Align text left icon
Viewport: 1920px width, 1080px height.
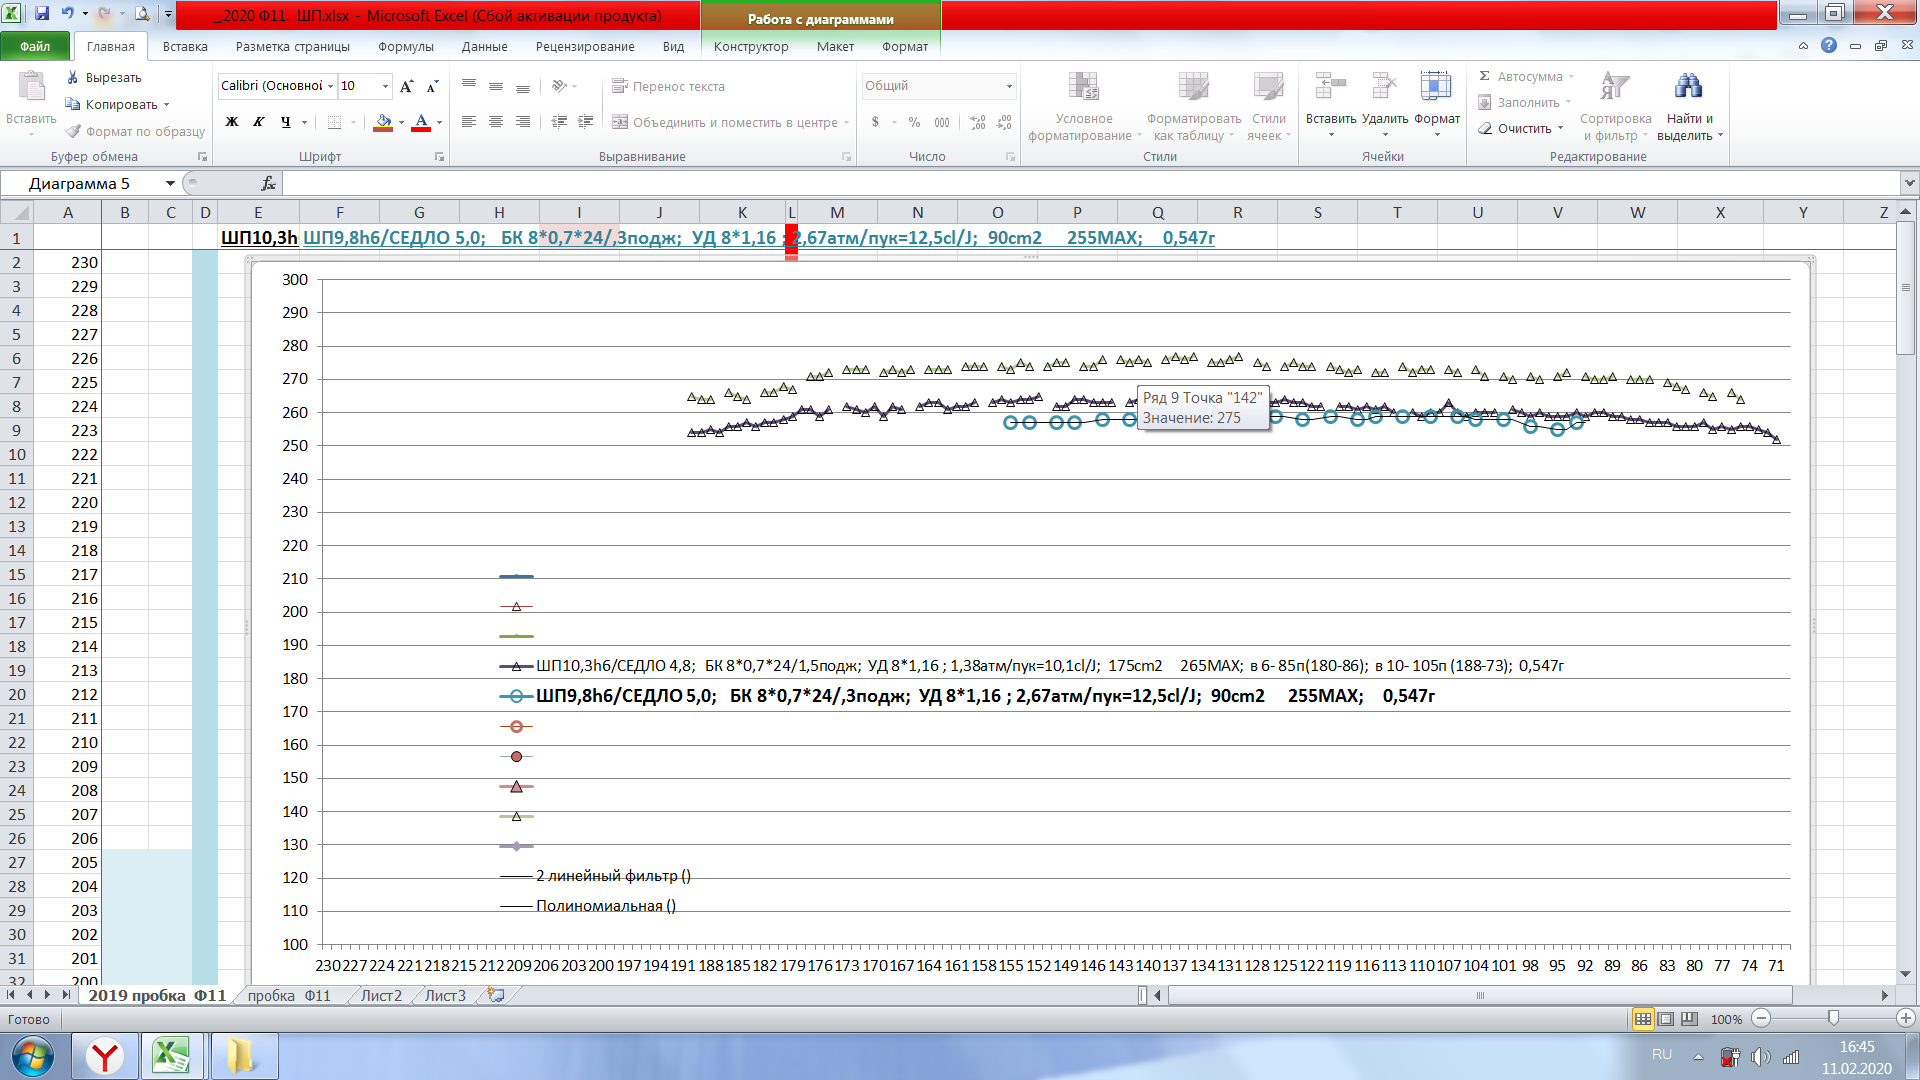coord(469,122)
